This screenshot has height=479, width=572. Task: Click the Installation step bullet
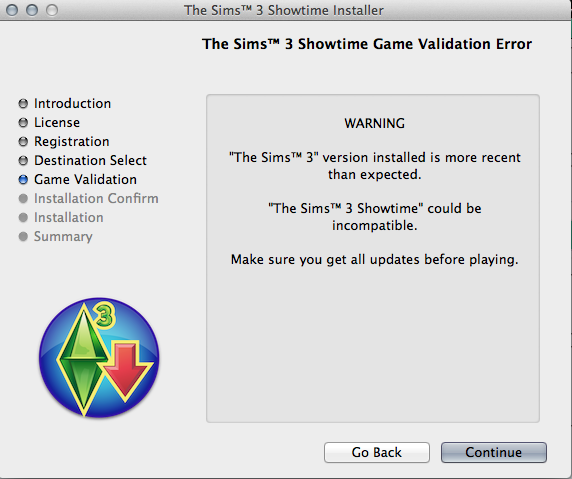[x=23, y=217]
